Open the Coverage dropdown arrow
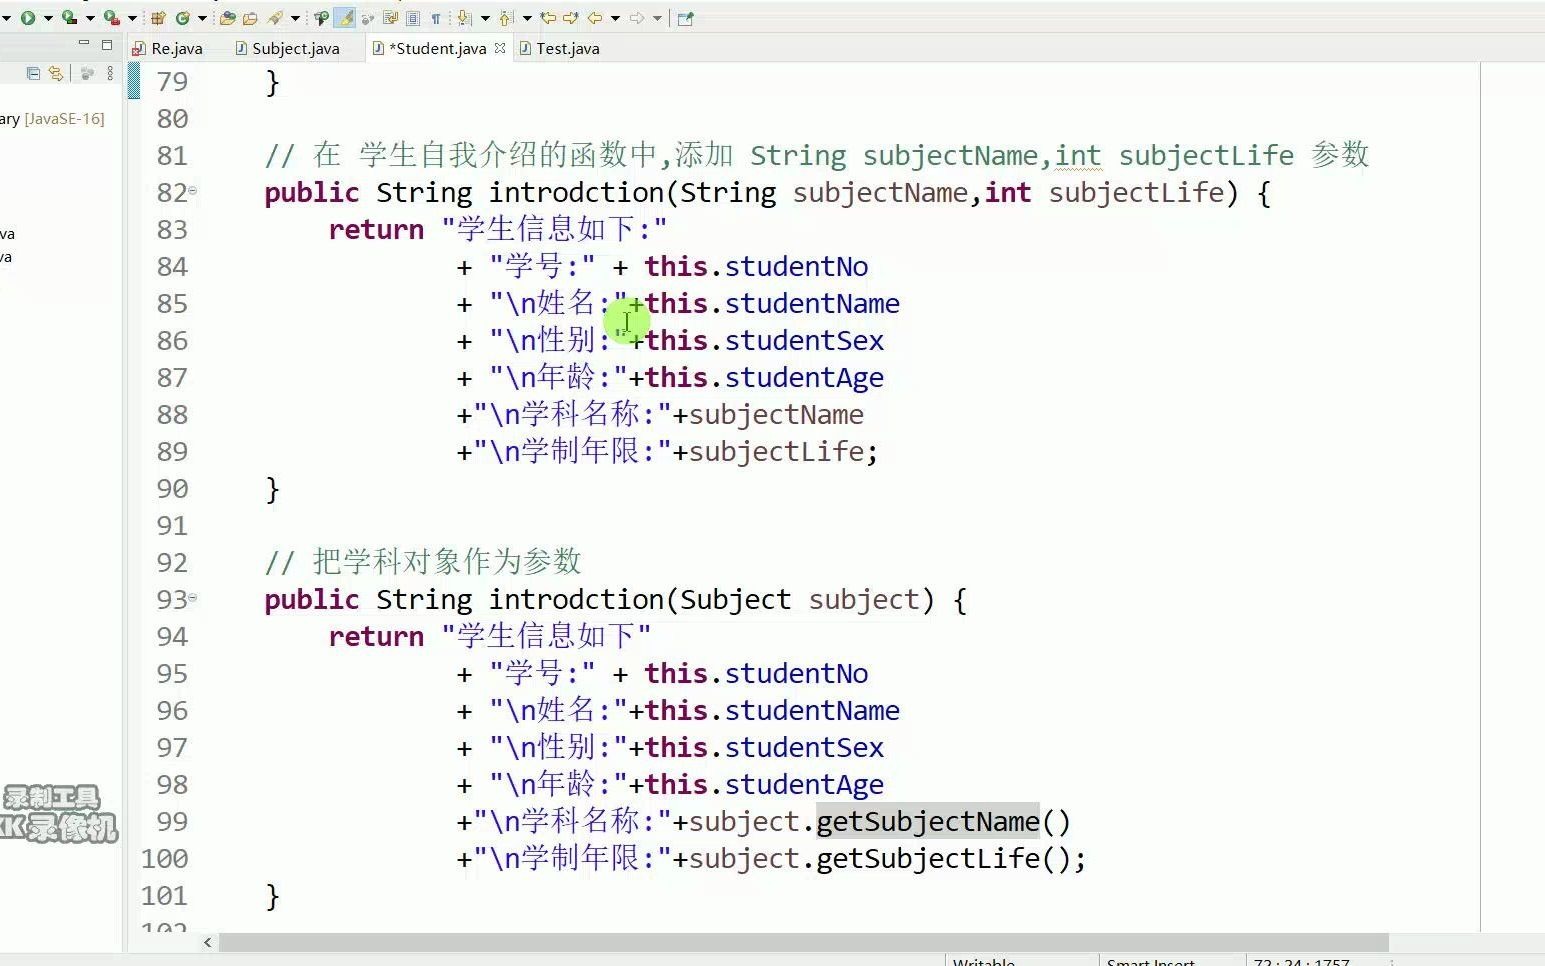This screenshot has width=1545, height=966. pyautogui.click(x=91, y=18)
